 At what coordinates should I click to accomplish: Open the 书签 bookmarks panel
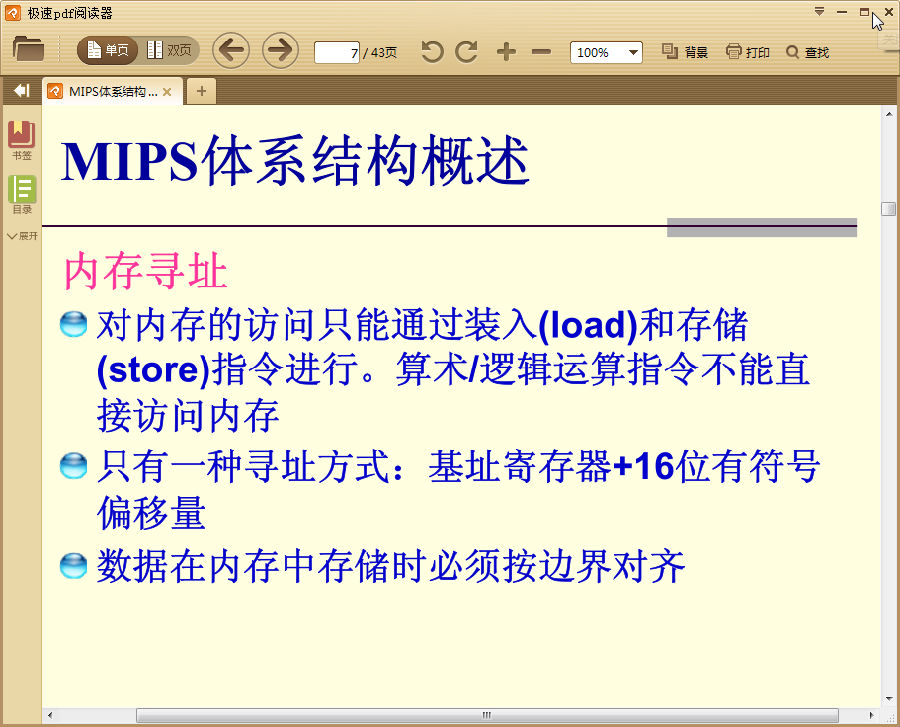click(x=22, y=141)
